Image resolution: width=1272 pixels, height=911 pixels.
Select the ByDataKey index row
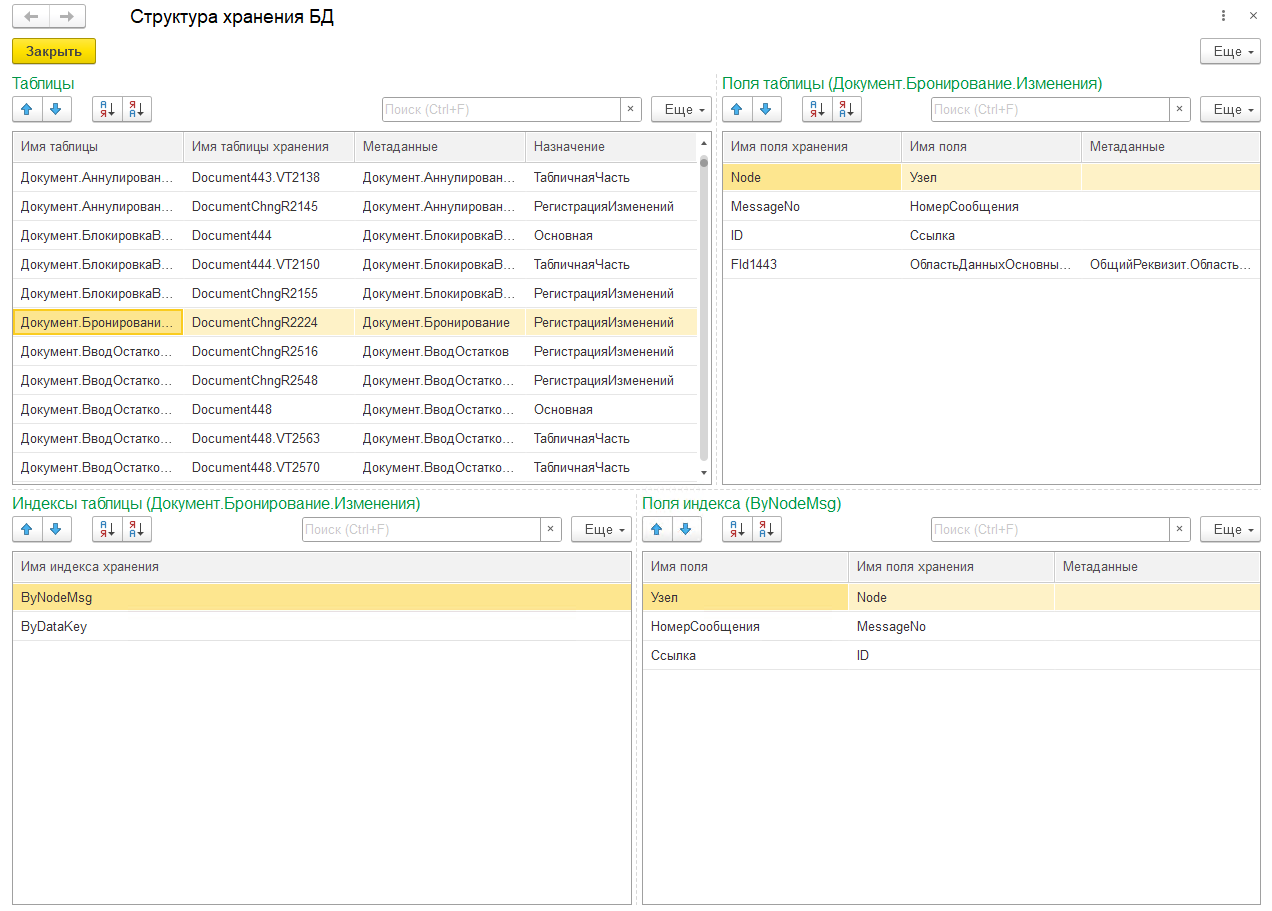click(x=55, y=626)
